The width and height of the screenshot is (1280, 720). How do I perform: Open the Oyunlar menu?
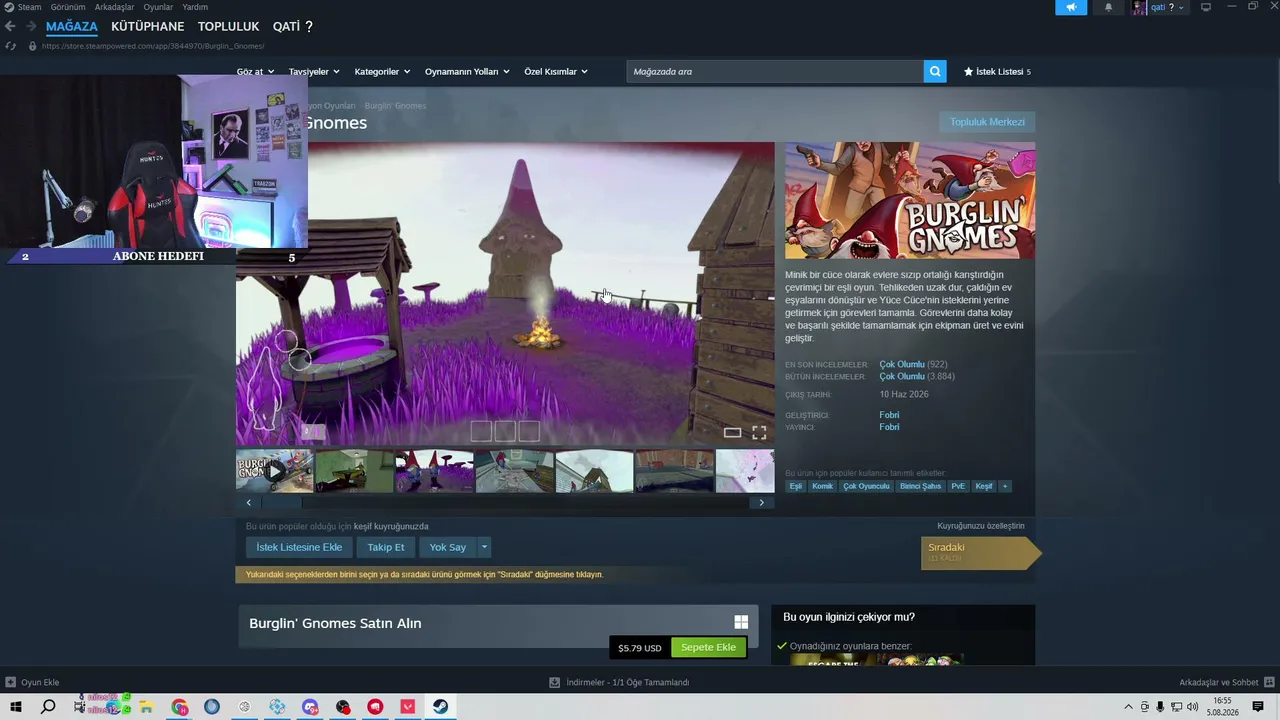click(158, 7)
